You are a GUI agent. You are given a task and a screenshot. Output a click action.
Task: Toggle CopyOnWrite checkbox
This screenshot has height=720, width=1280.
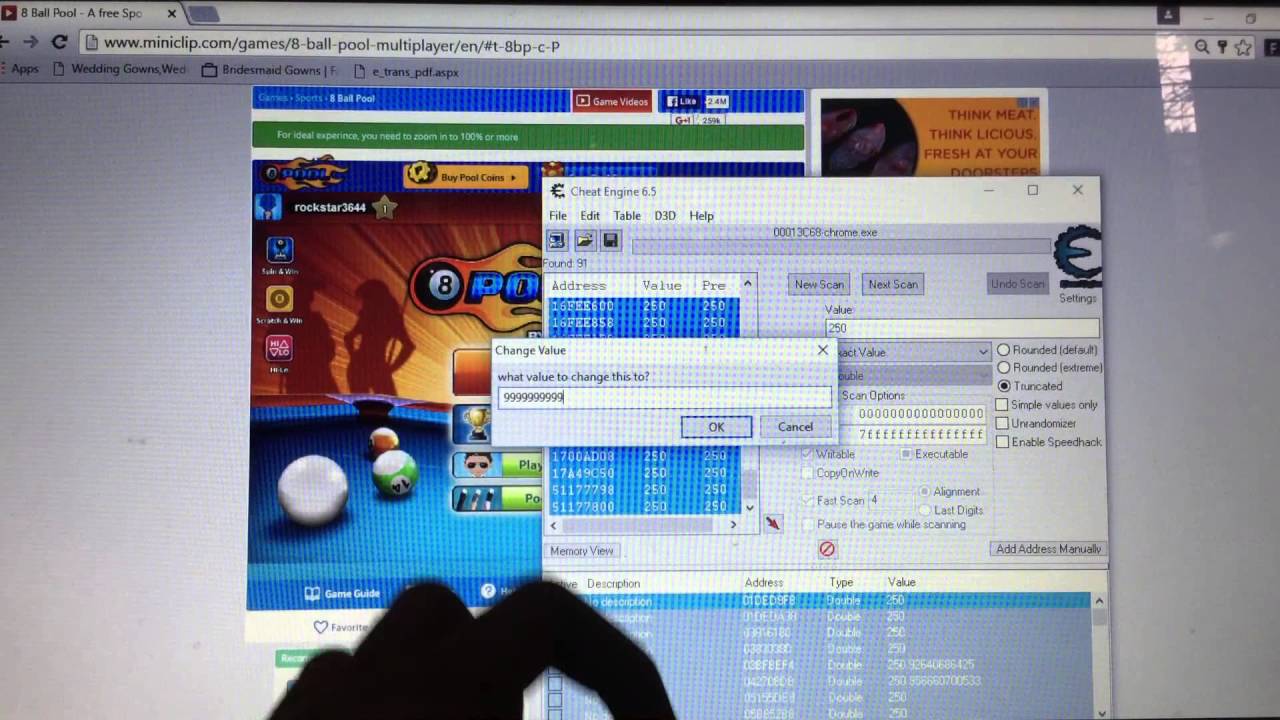pos(808,473)
